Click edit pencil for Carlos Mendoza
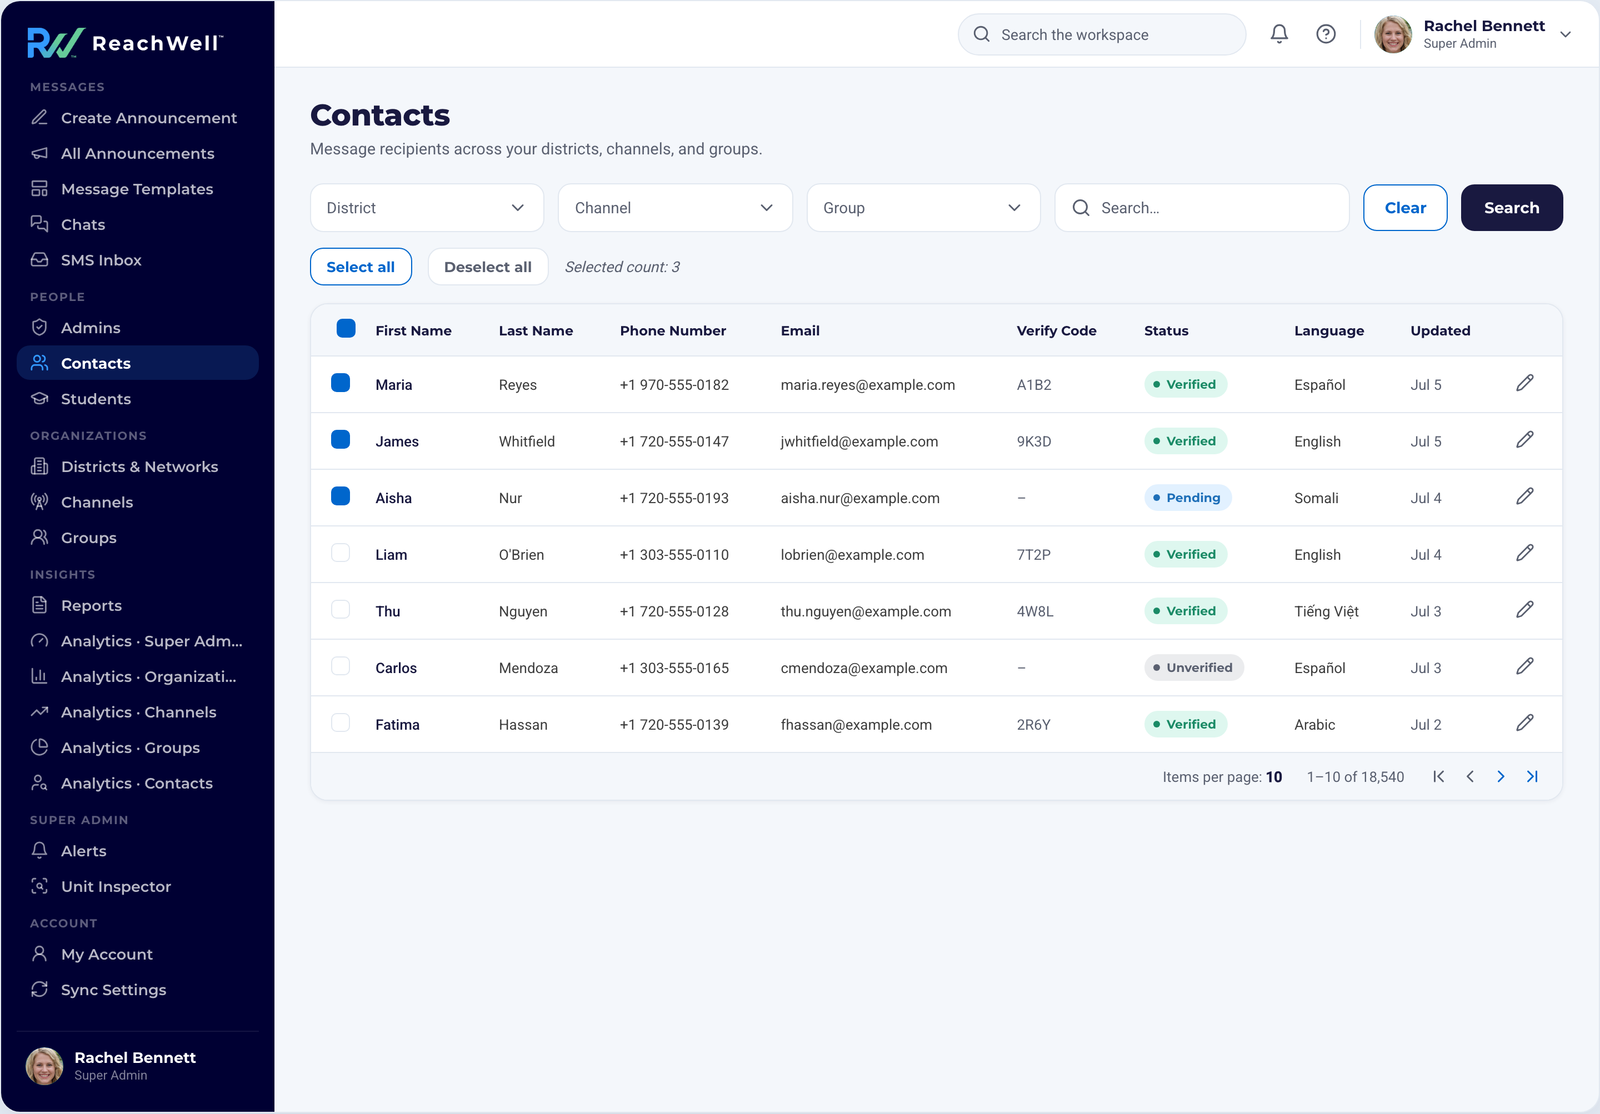Screen dimensions: 1600x1114 click(x=1525, y=667)
